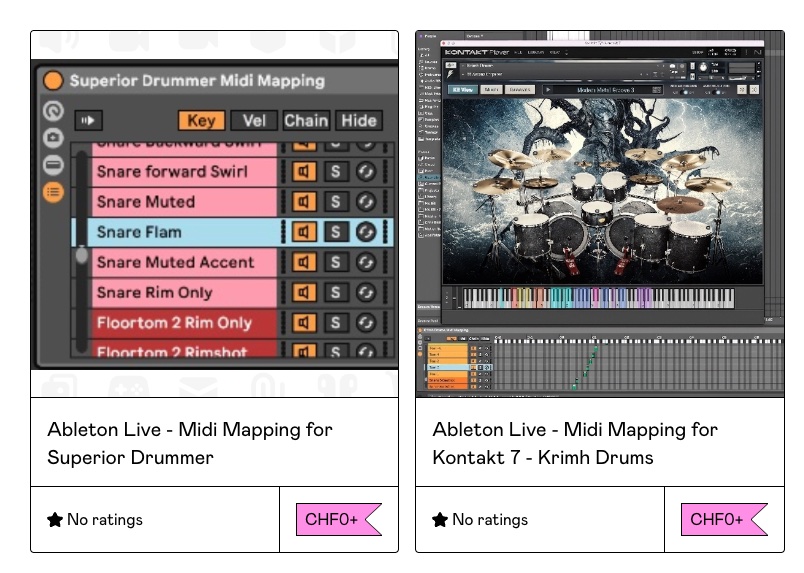Solo the Snare Flam chain
This screenshot has height=573, width=804.
pyautogui.click(x=335, y=232)
